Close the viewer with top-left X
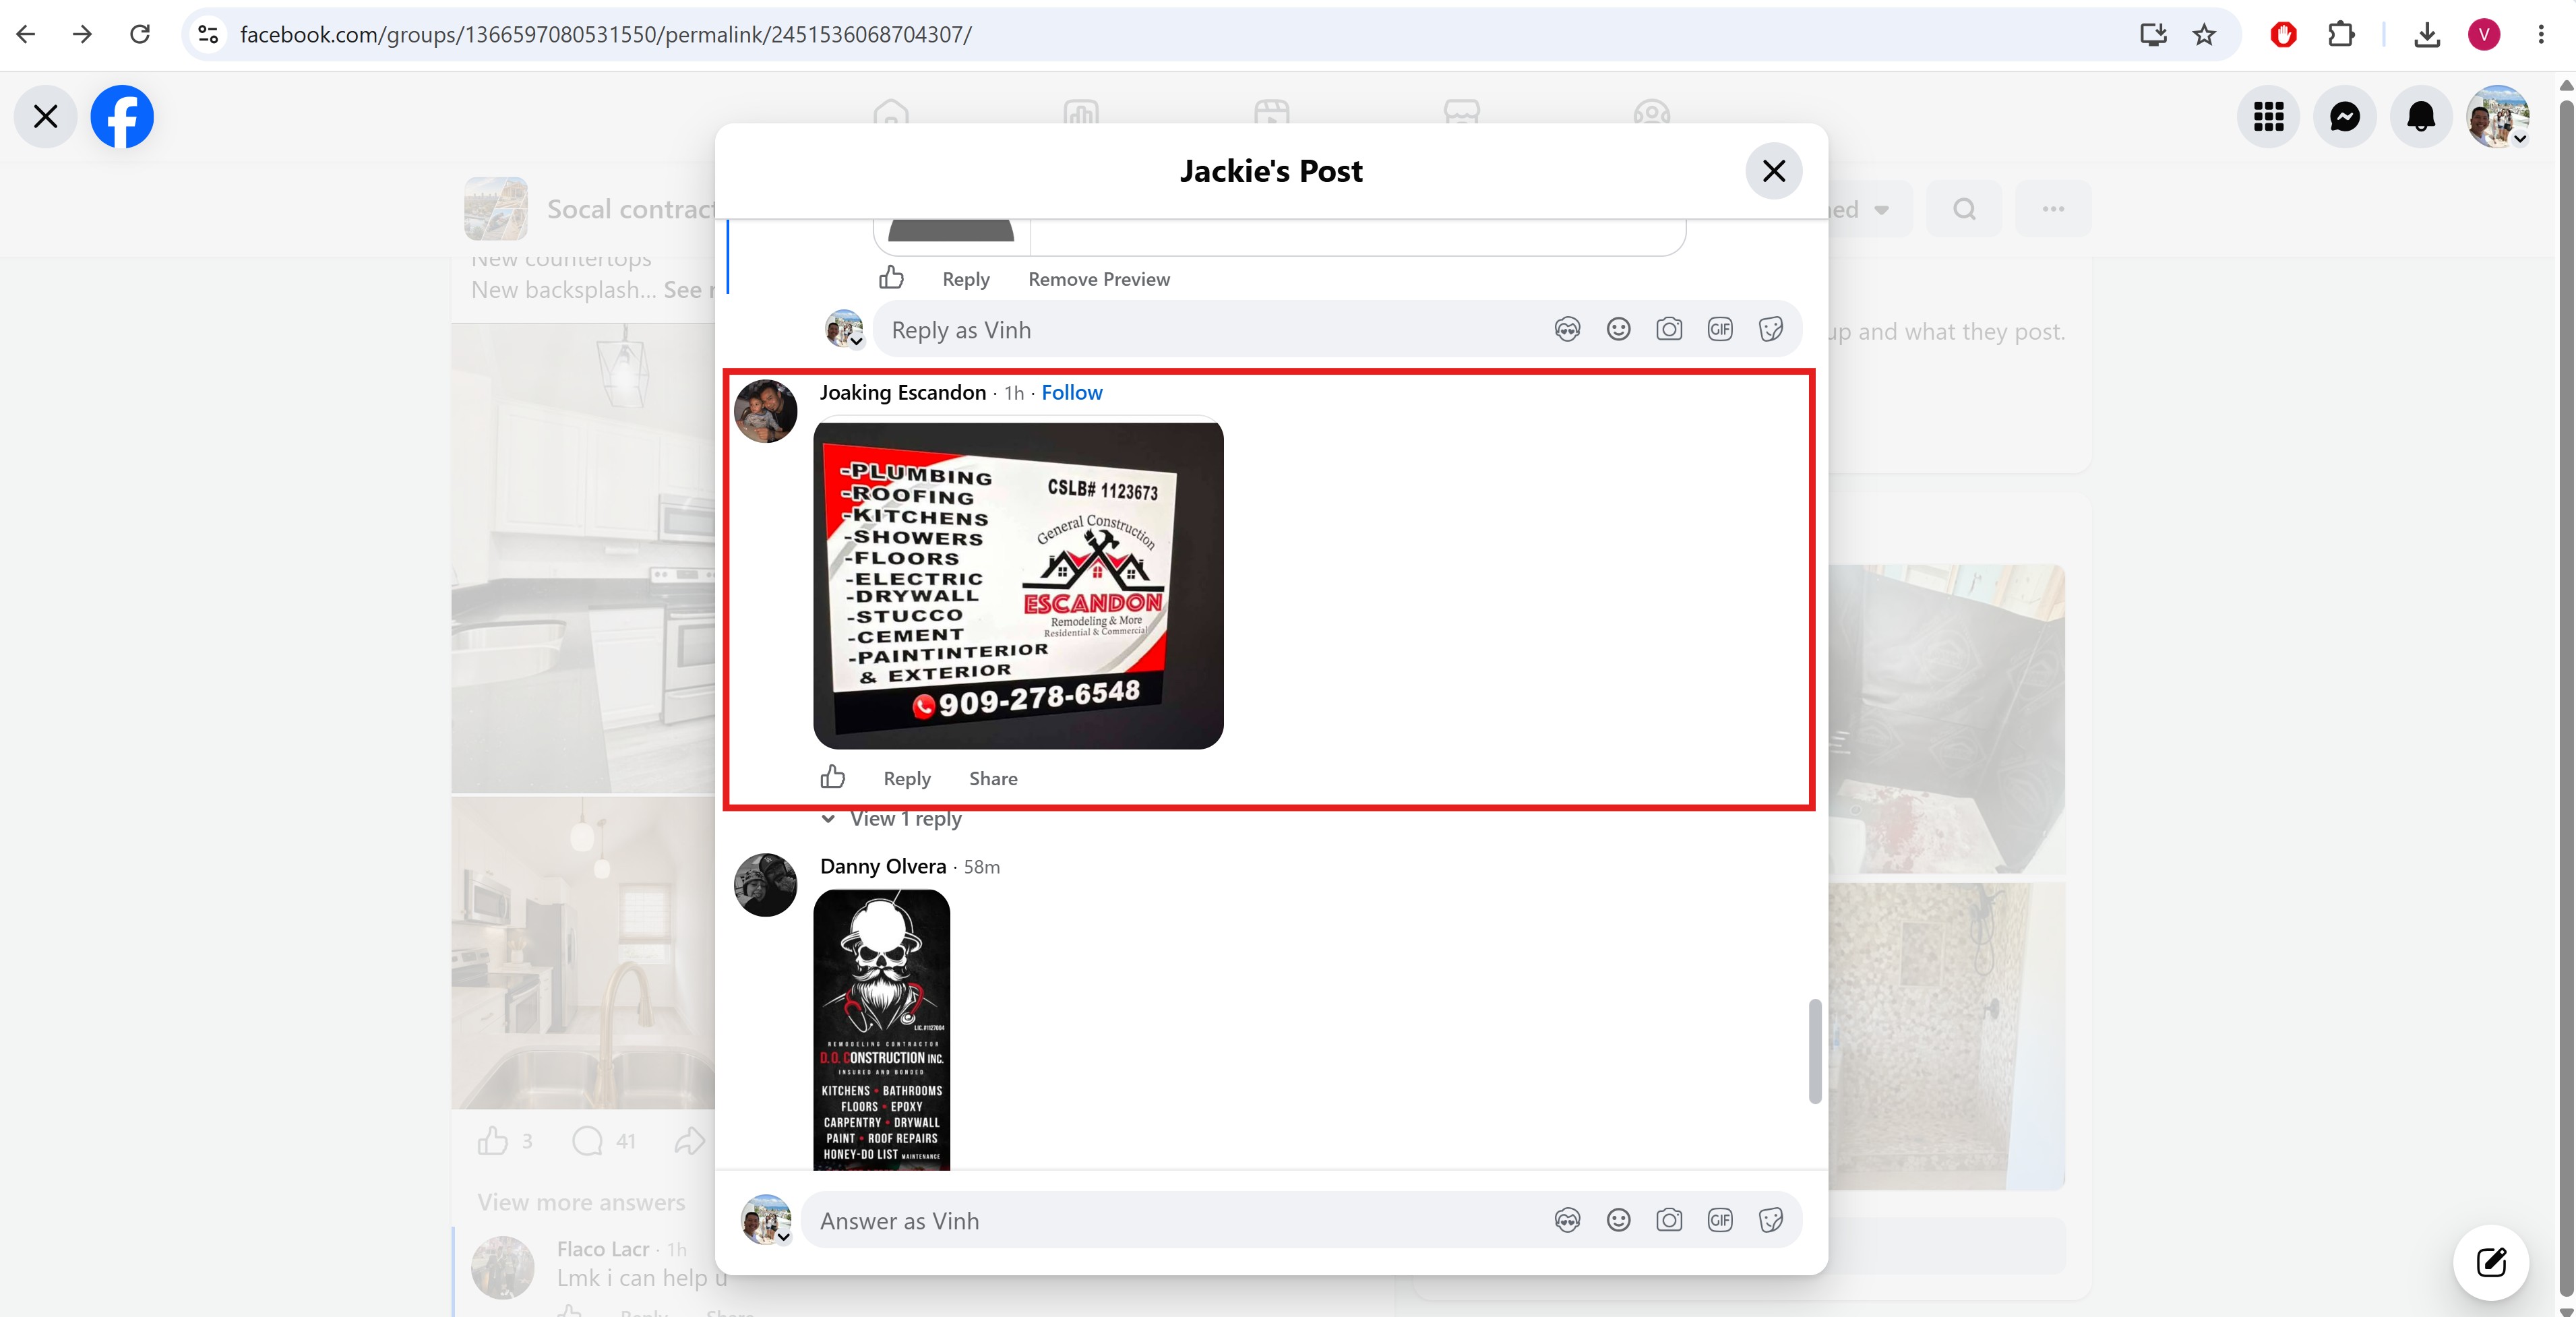Screen dimensions: 2576x1317 point(45,117)
